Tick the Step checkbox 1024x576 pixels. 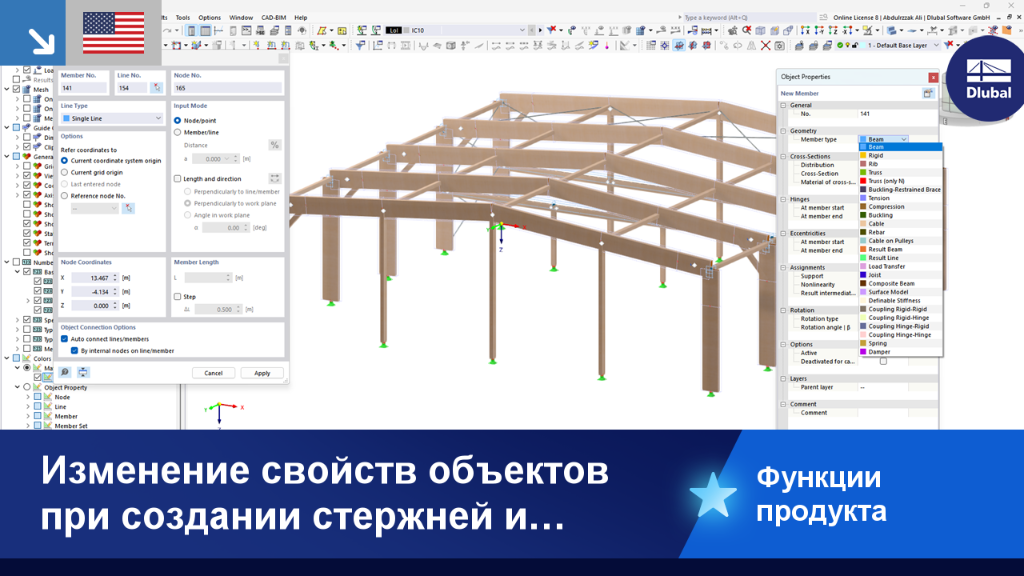pyautogui.click(x=178, y=296)
